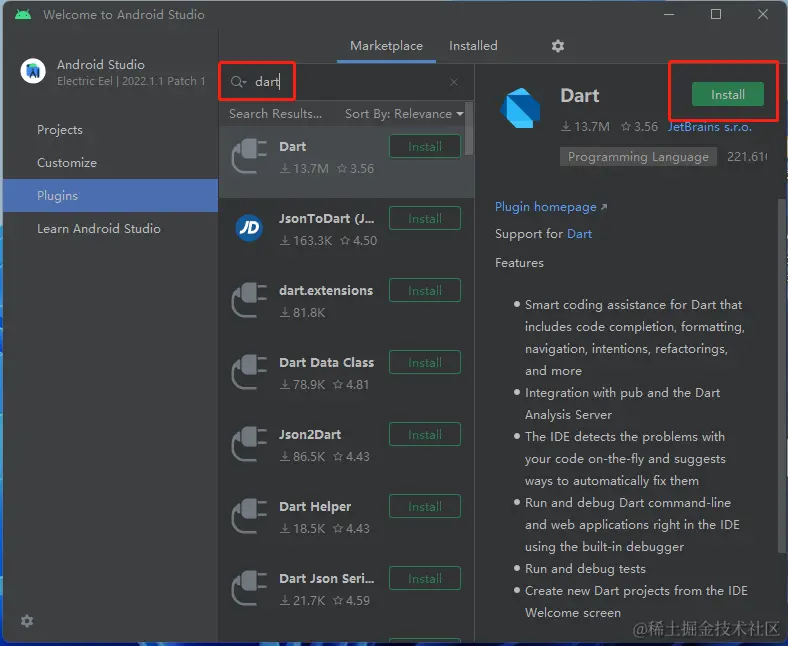Click the Features heading

point(519,263)
